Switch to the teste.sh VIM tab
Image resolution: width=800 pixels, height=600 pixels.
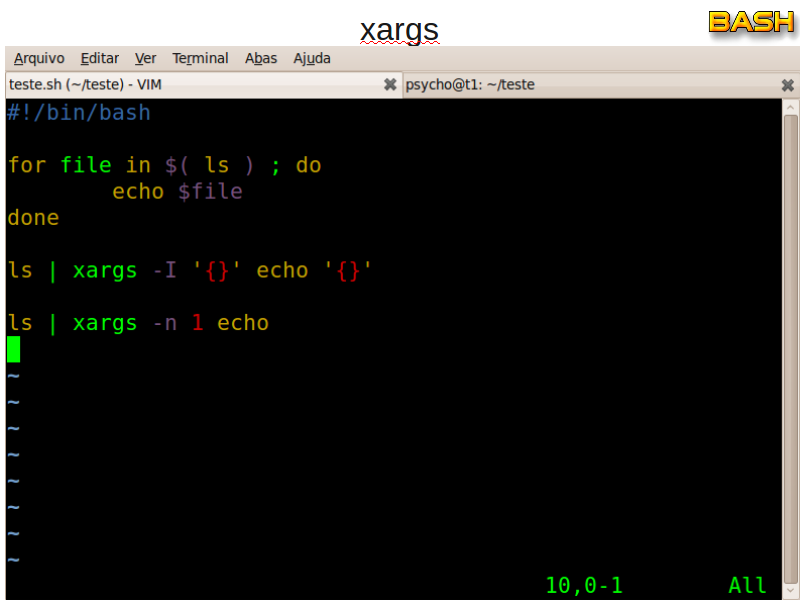190,85
